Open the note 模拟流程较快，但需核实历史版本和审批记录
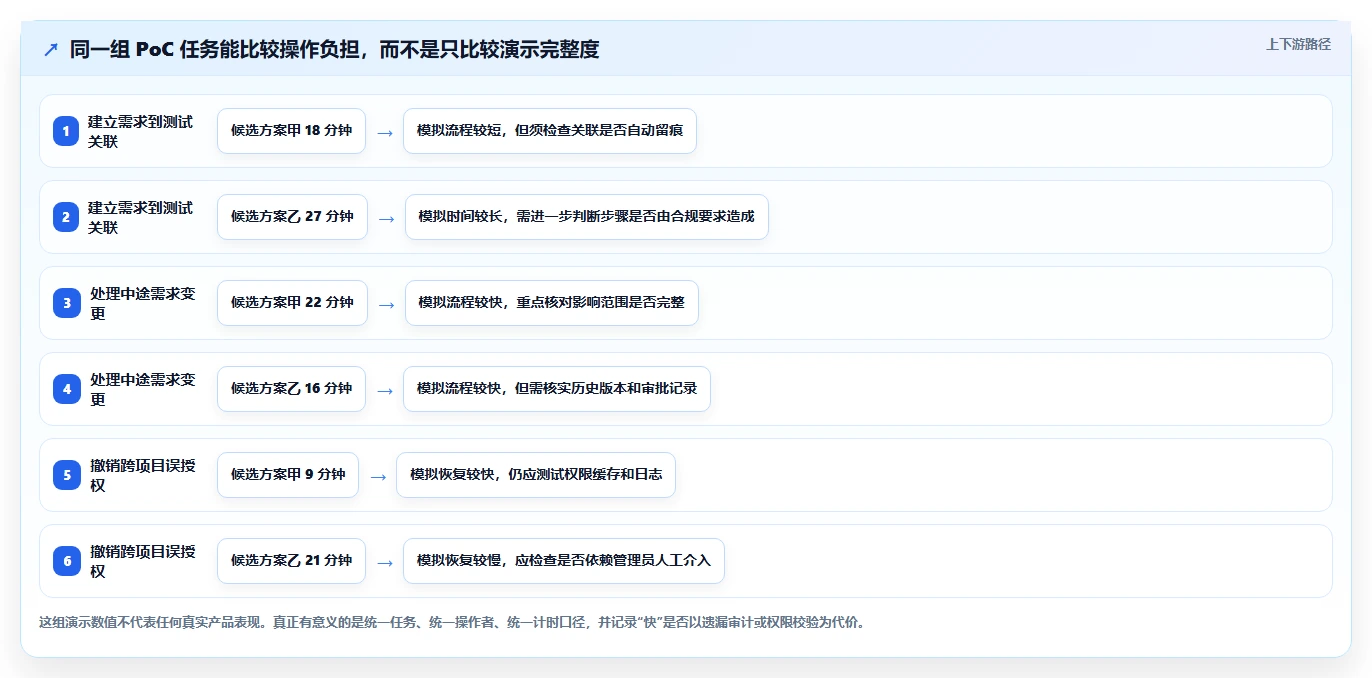The width and height of the screenshot is (1372, 678). coord(557,389)
